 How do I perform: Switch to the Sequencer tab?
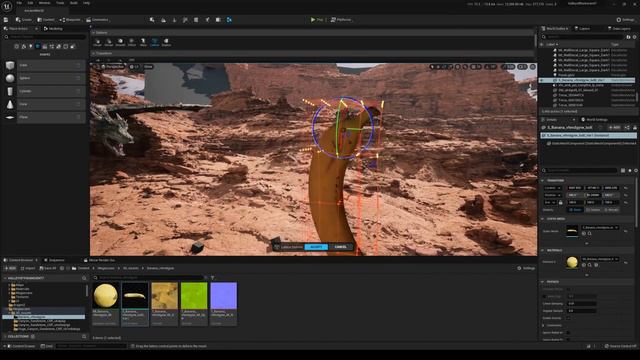pos(54,260)
